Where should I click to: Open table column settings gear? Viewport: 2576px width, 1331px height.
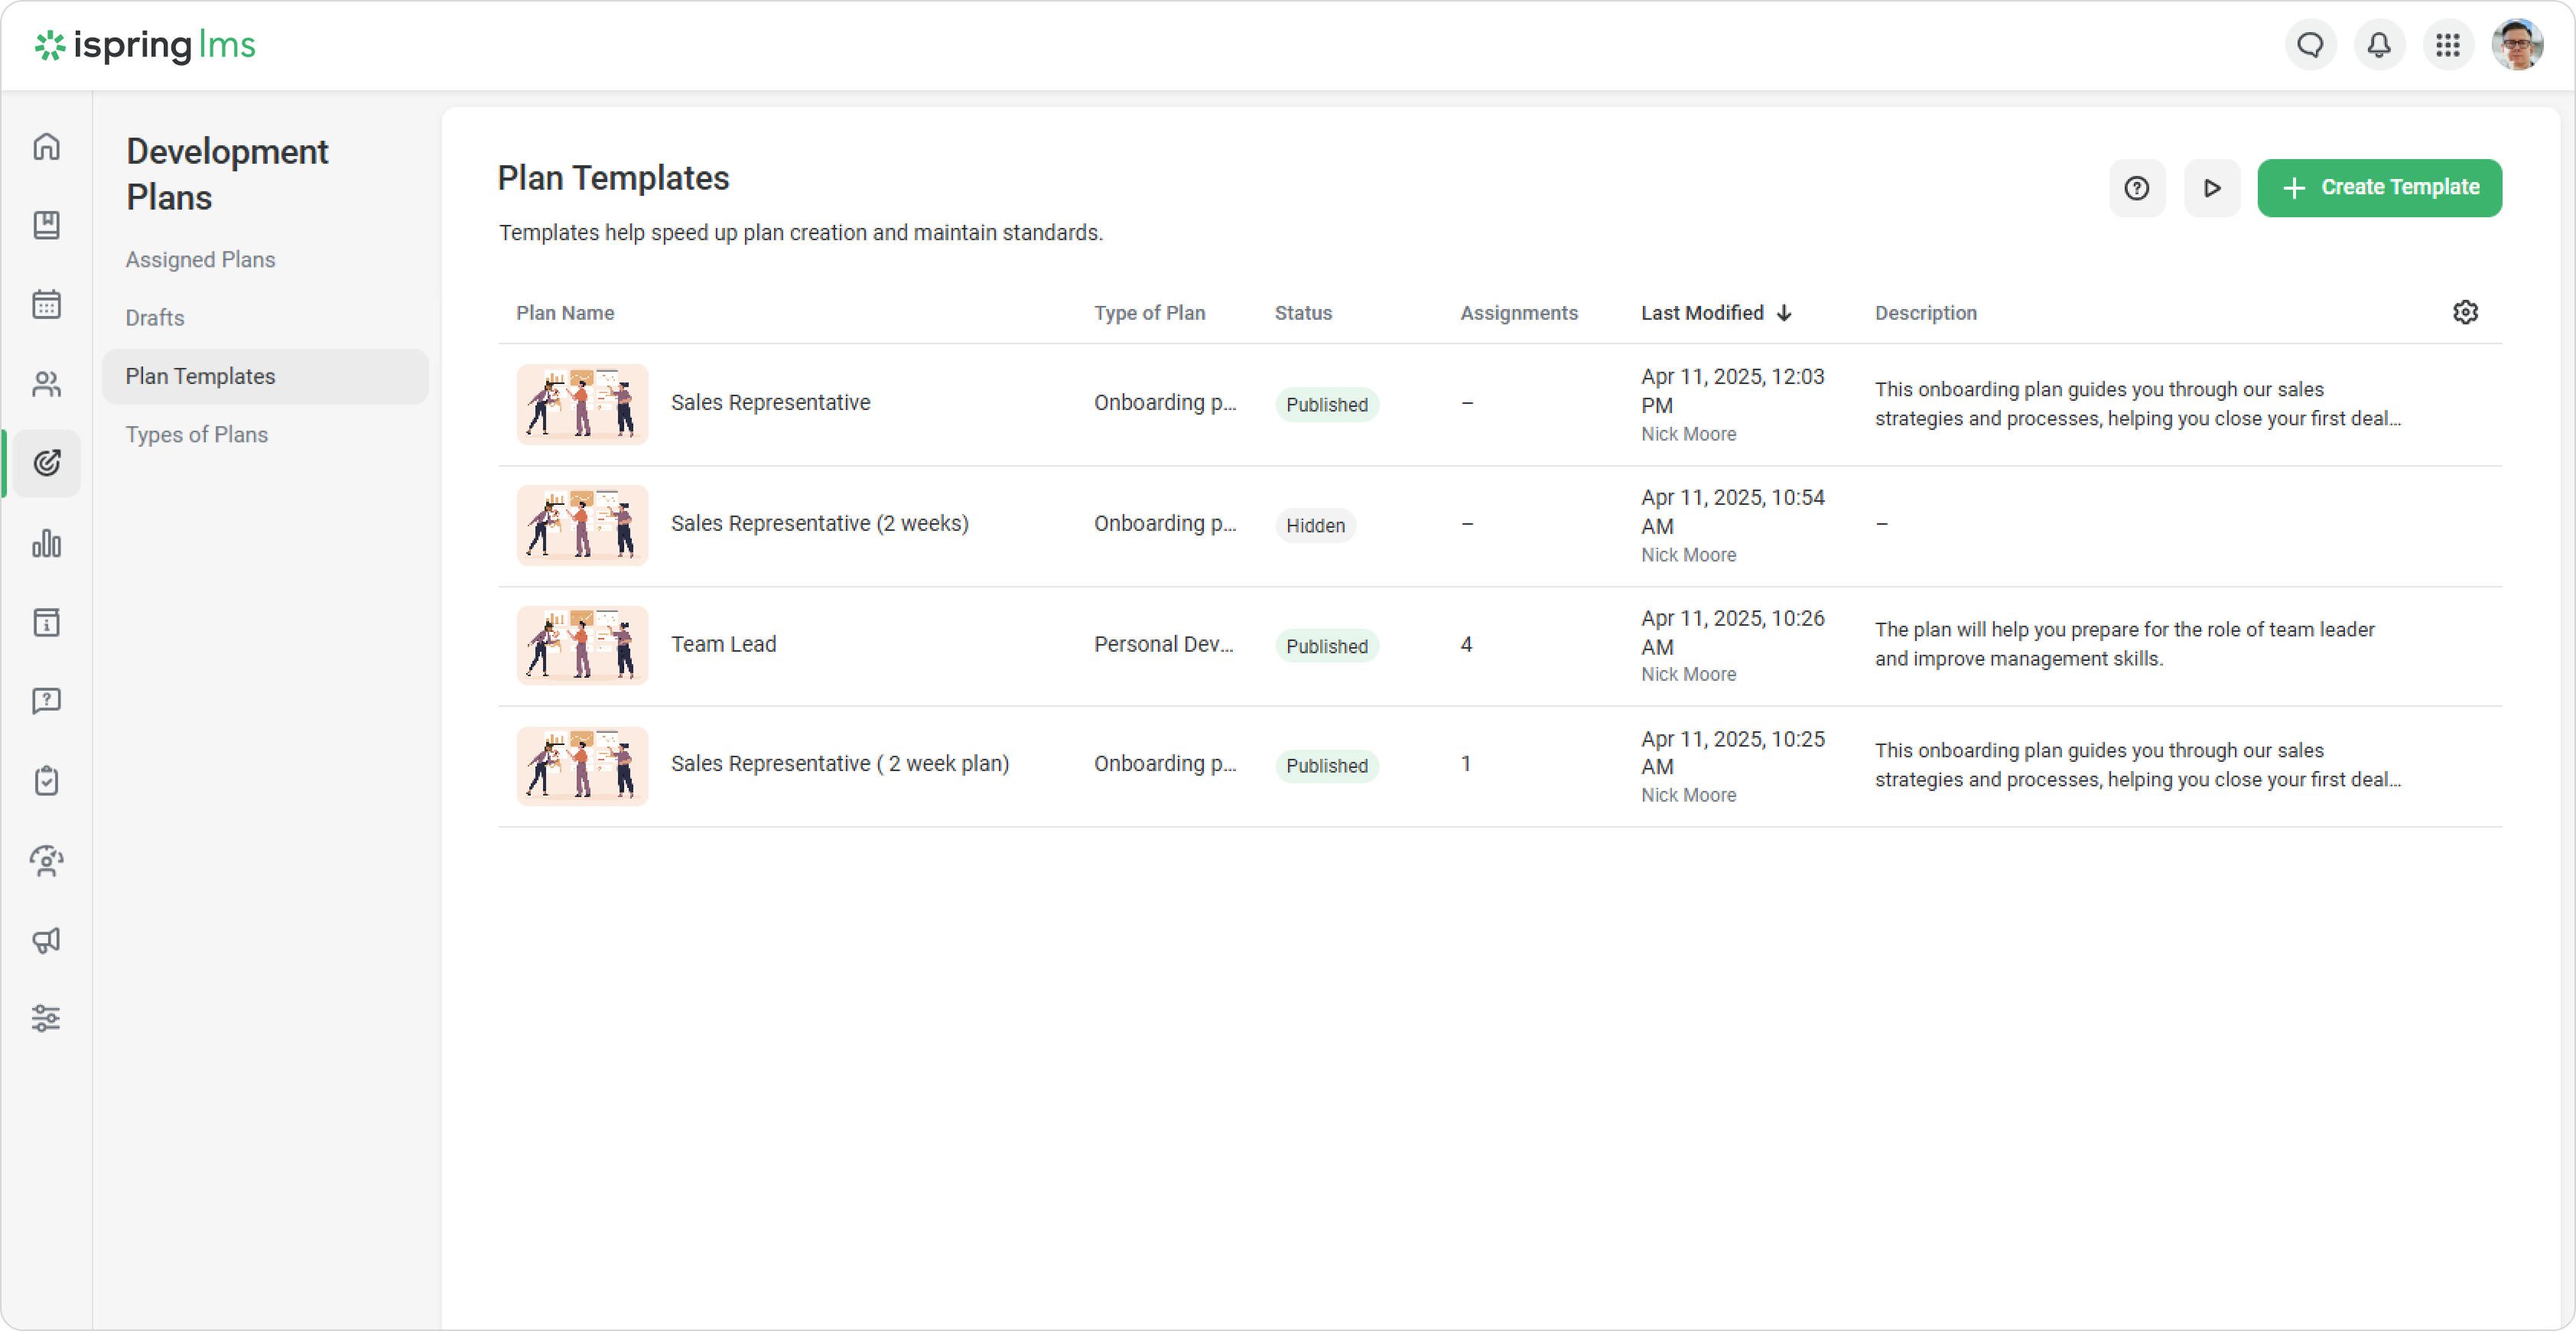point(2465,312)
